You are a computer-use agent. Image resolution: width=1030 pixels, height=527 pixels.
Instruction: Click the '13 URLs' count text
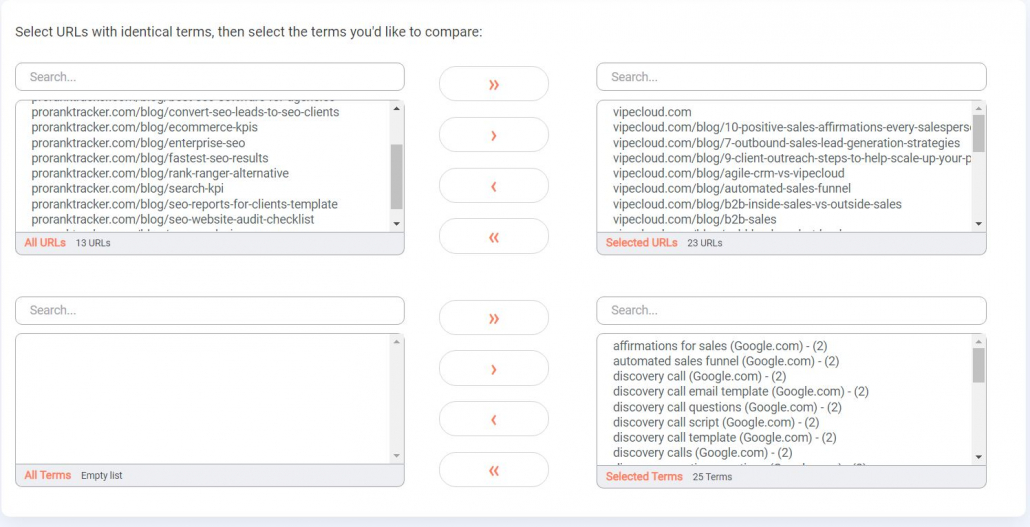(x=93, y=243)
